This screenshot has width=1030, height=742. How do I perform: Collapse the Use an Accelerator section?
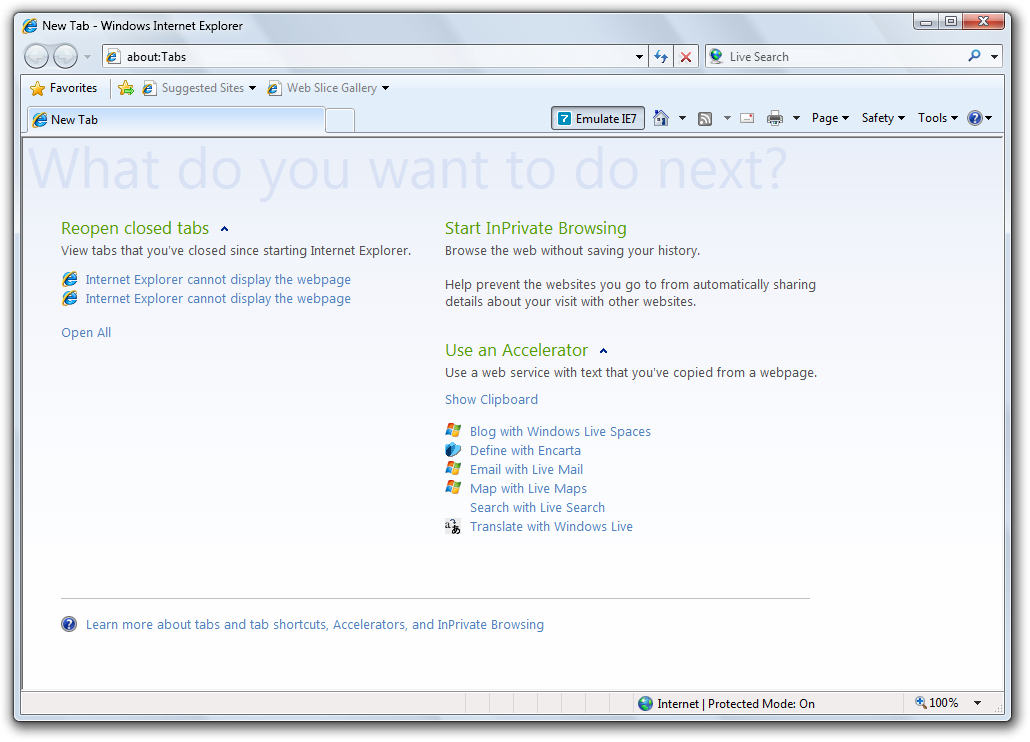coord(604,351)
